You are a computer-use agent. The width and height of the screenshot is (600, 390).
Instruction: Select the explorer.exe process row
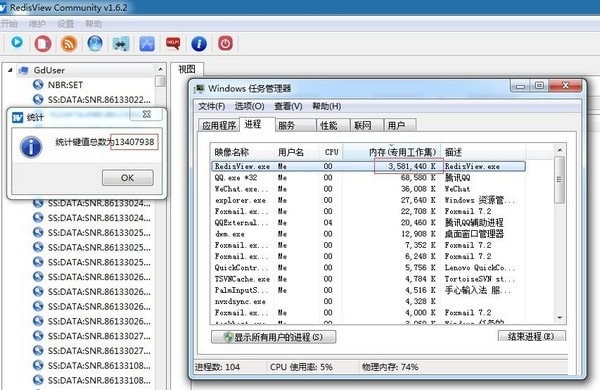(368, 200)
